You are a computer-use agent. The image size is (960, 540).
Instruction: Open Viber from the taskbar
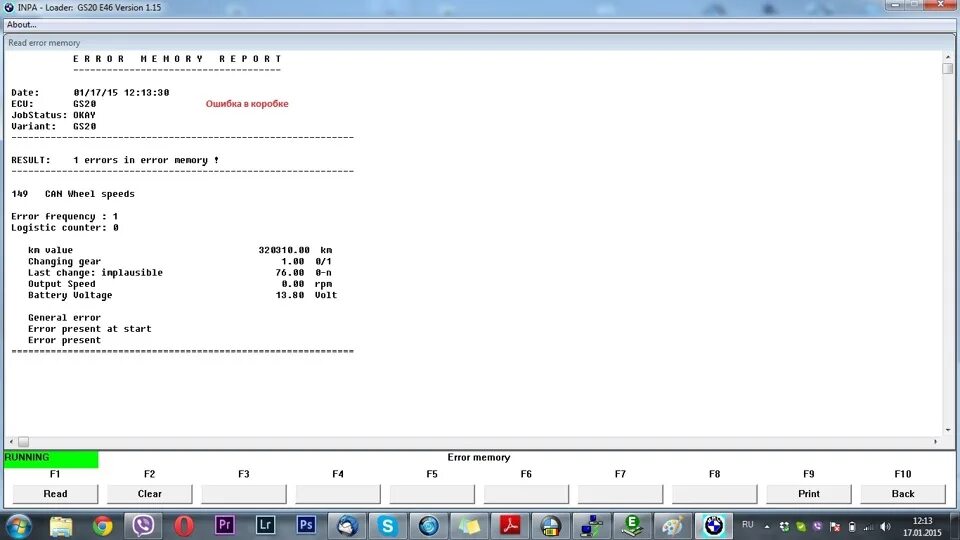pyautogui.click(x=143, y=526)
